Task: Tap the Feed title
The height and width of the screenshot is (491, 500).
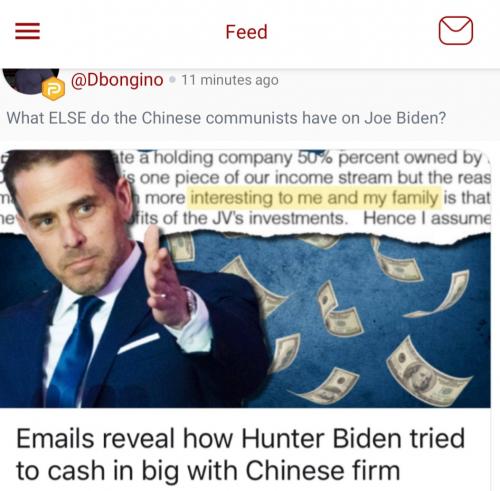Action: click(x=246, y=32)
